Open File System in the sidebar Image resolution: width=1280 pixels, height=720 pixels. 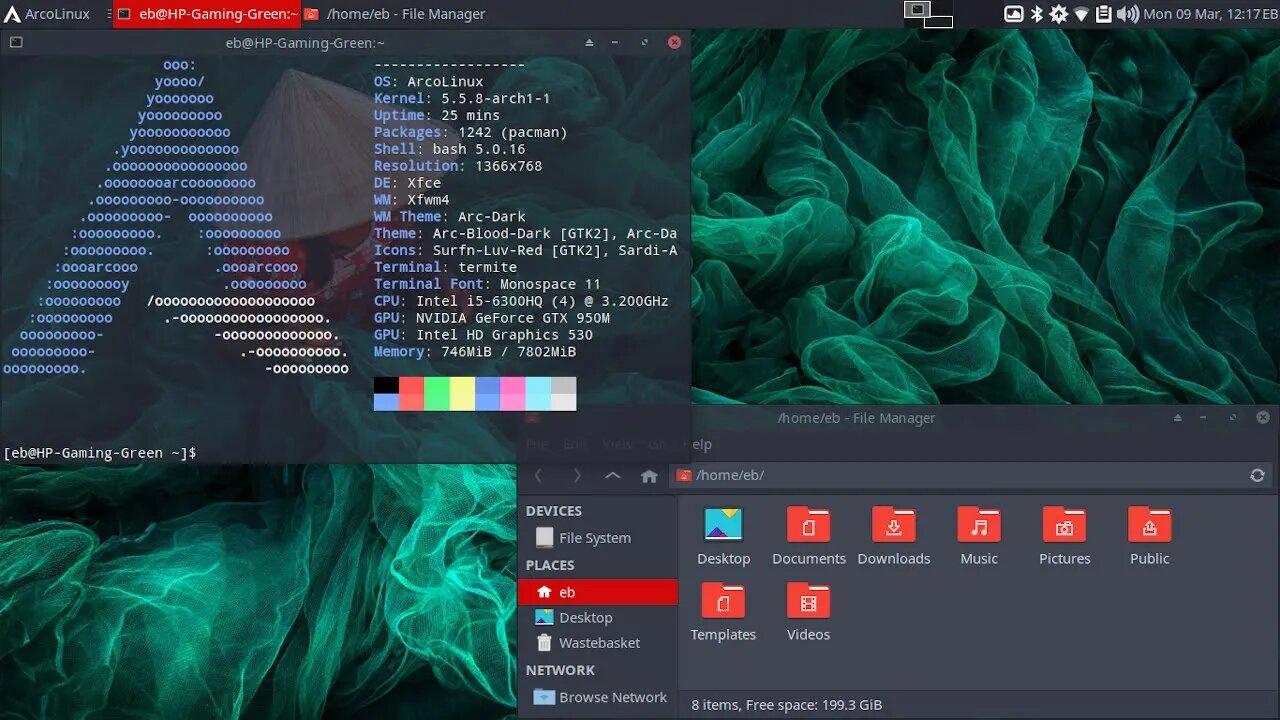(x=597, y=538)
